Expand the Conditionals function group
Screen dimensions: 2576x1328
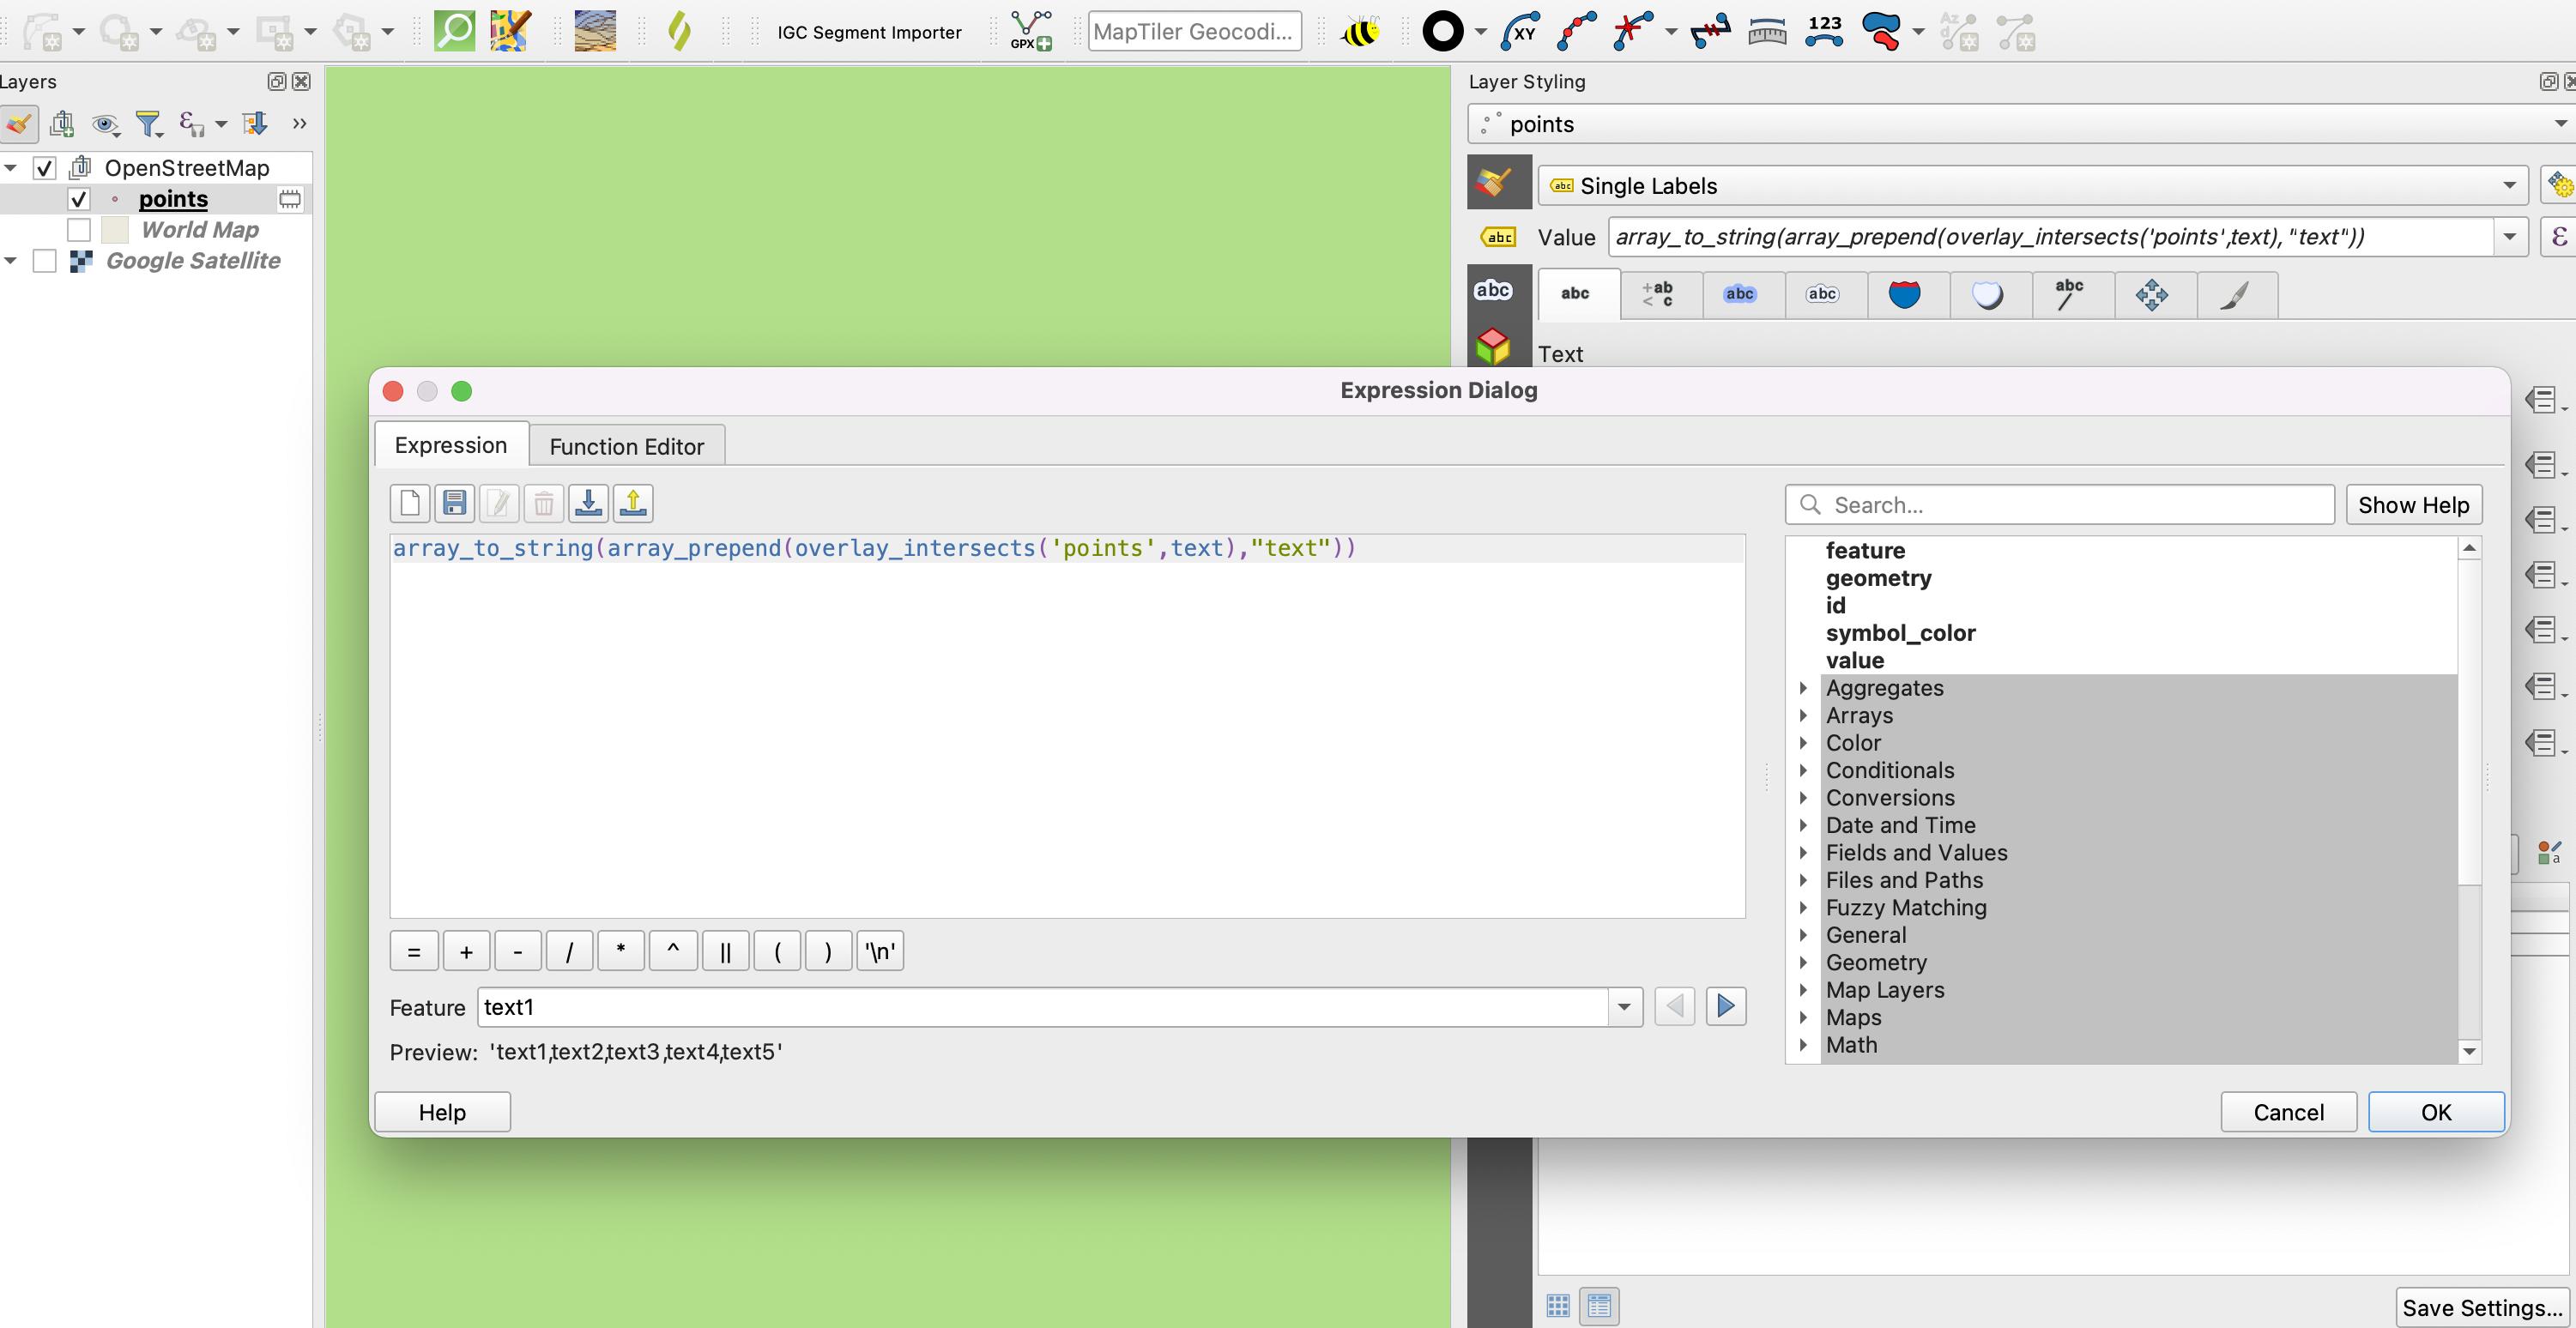click(1803, 770)
